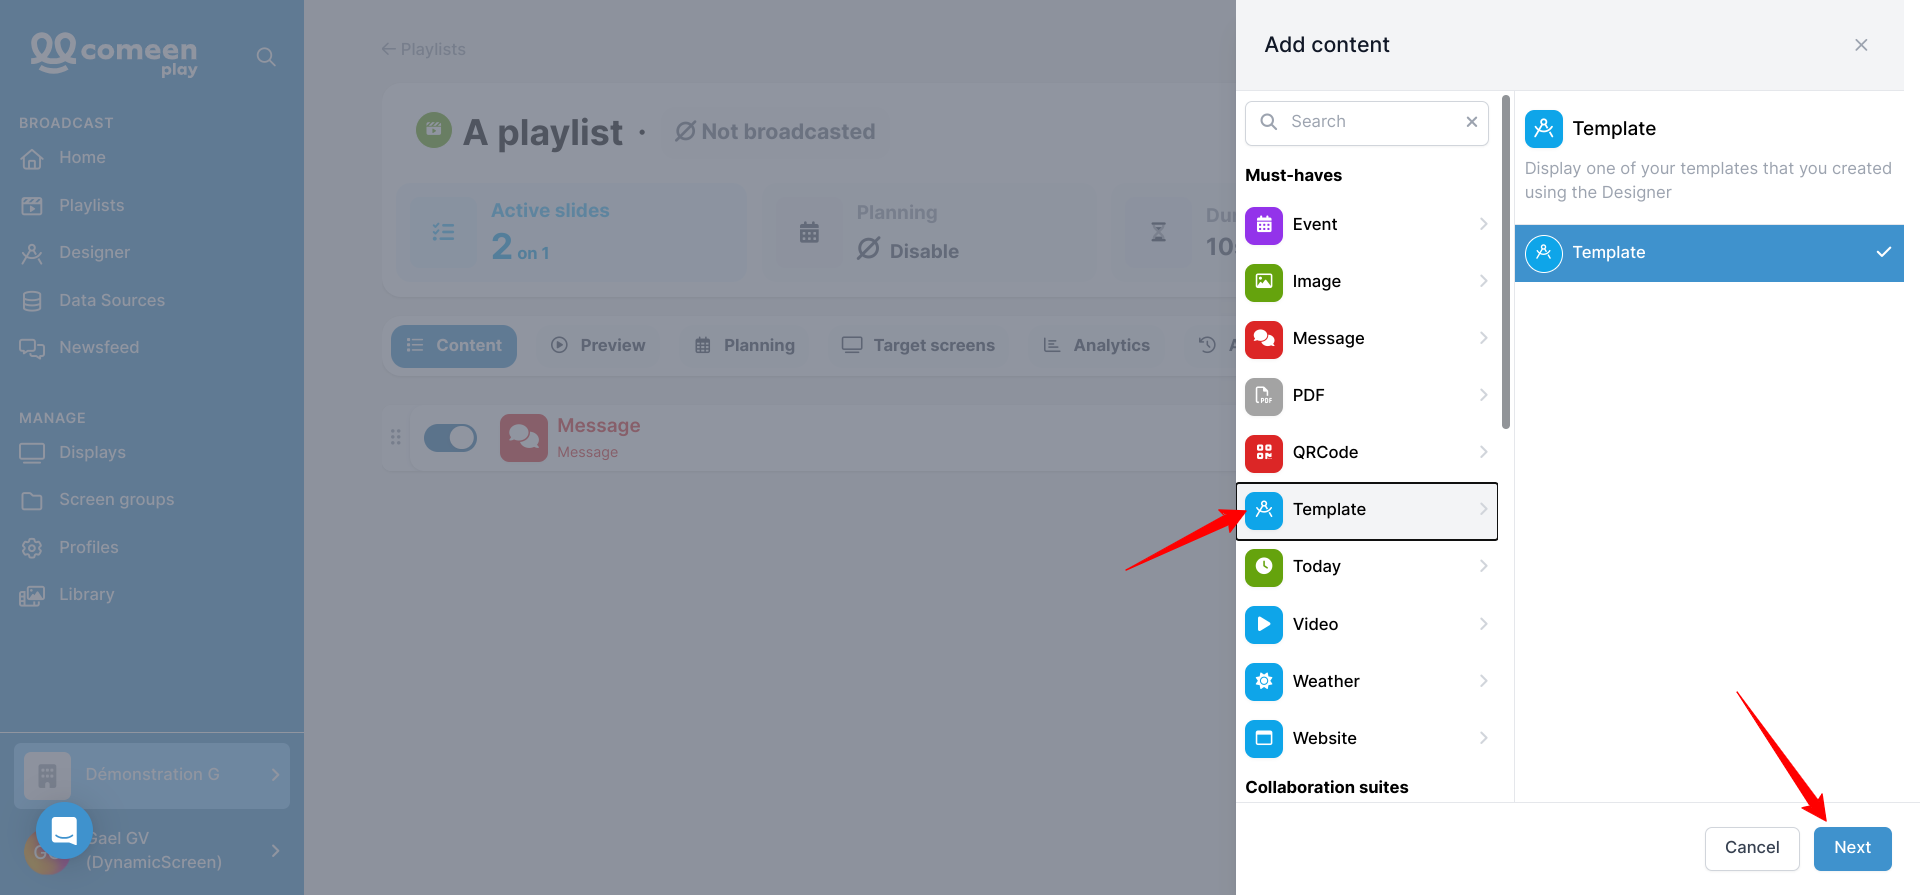Click the Library pictures icon
The width and height of the screenshot is (1920, 895).
(x=32, y=595)
